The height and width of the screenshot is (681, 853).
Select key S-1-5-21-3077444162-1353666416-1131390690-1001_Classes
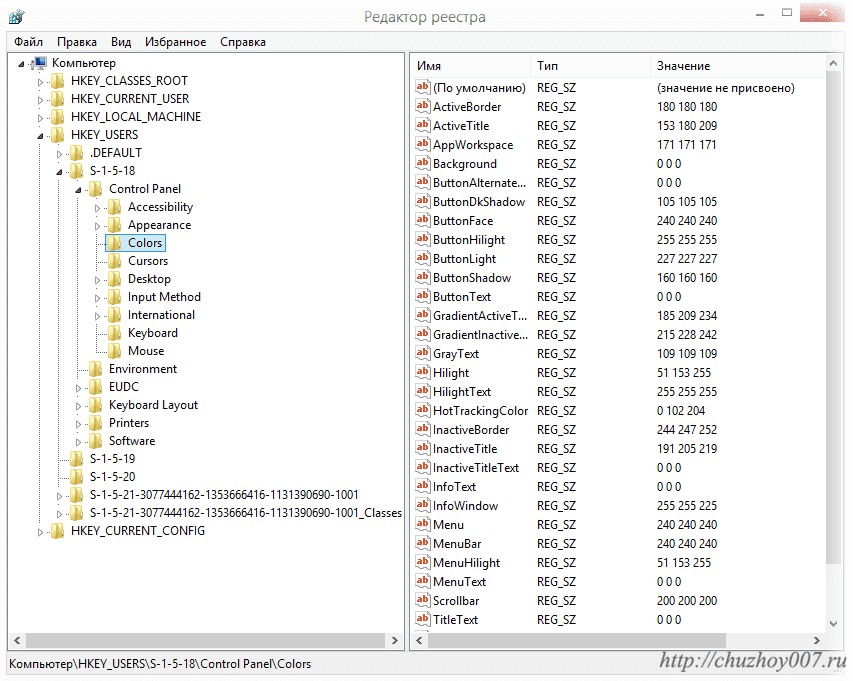(246, 513)
